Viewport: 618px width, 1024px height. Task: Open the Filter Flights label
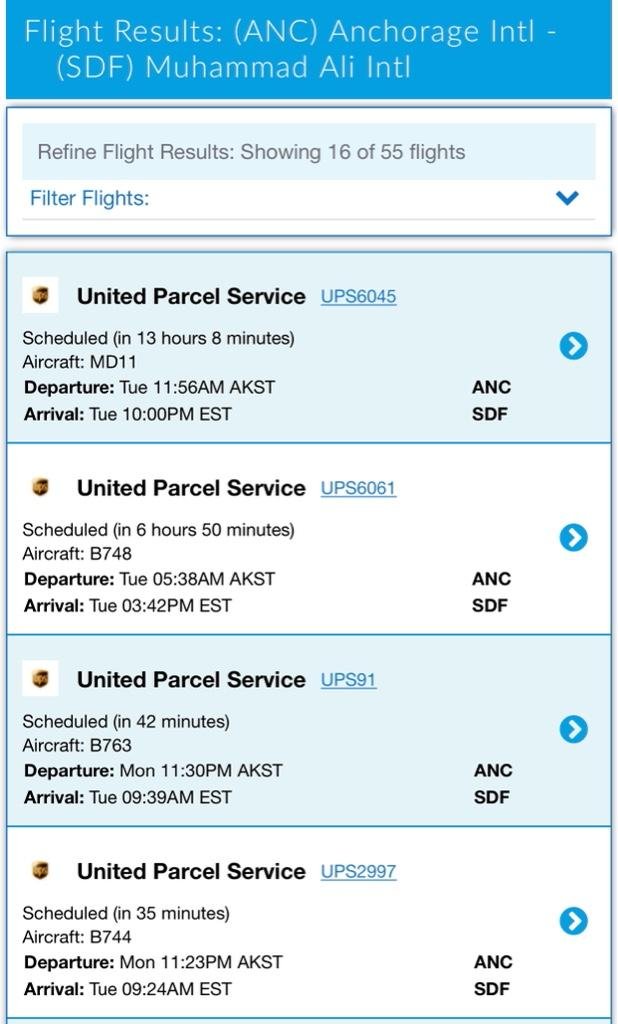click(90, 198)
